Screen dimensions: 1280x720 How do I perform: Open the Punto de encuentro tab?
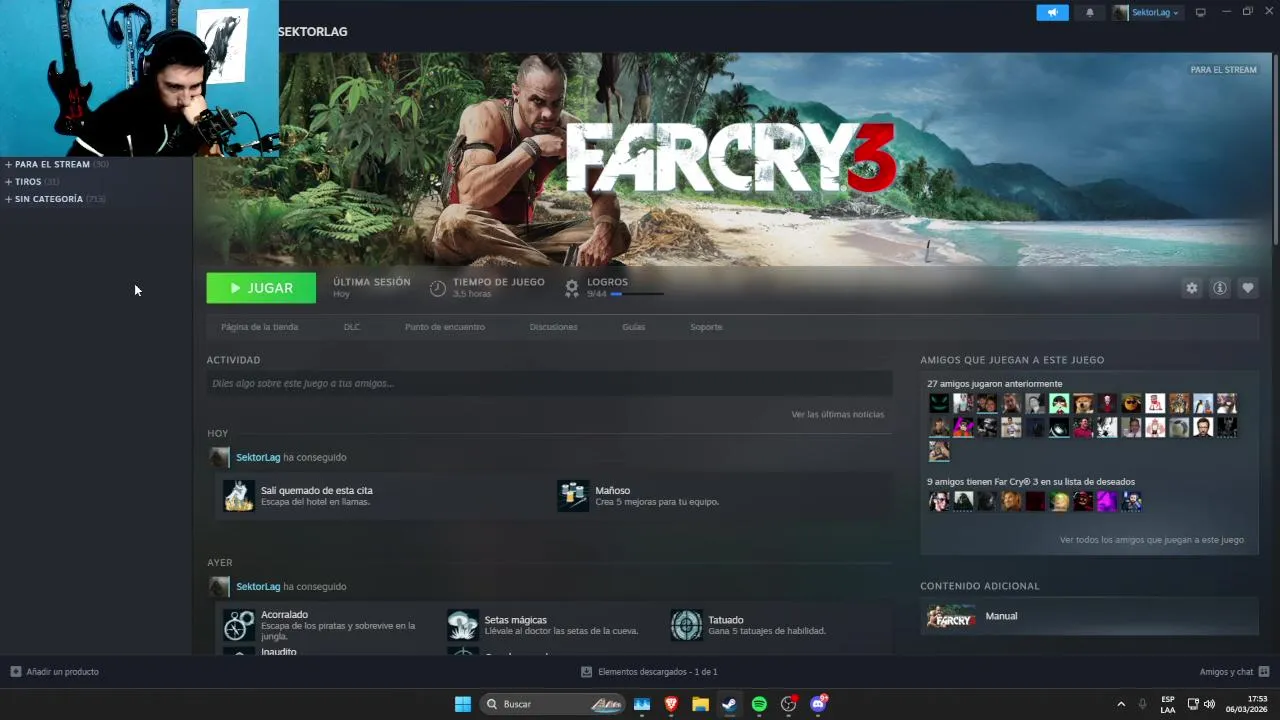pyautogui.click(x=445, y=327)
